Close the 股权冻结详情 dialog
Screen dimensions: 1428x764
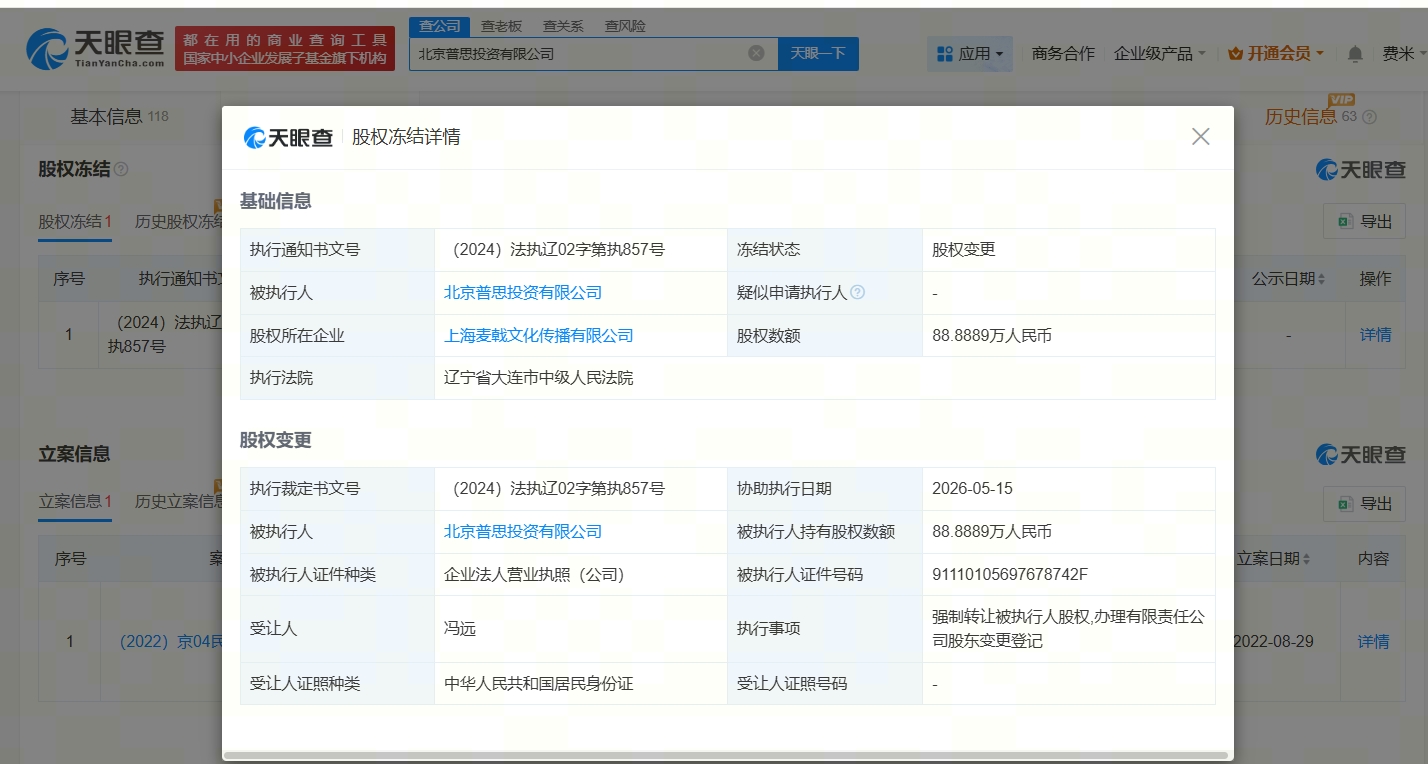click(x=1201, y=137)
